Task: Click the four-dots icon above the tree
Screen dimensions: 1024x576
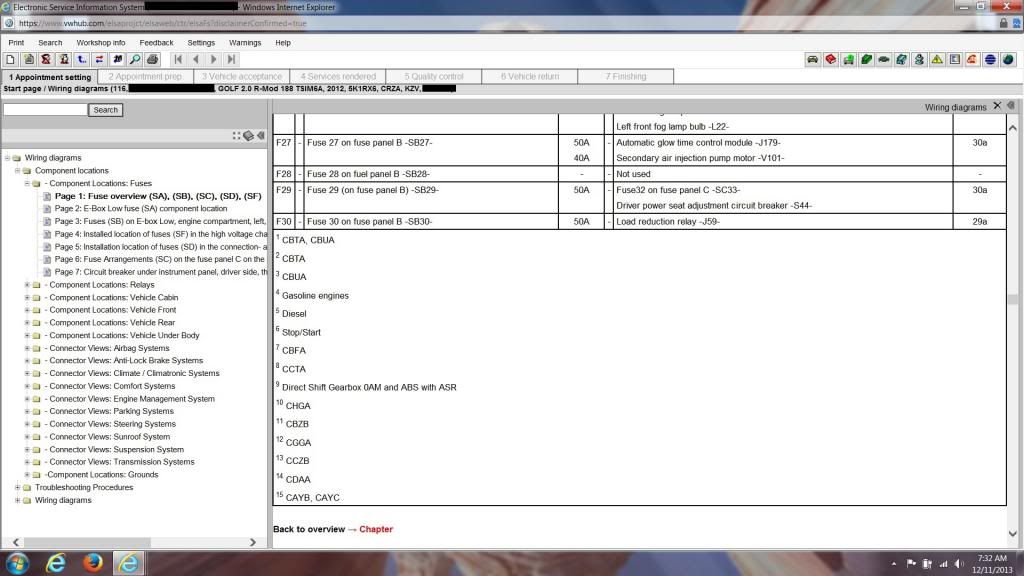Action: 236,136
